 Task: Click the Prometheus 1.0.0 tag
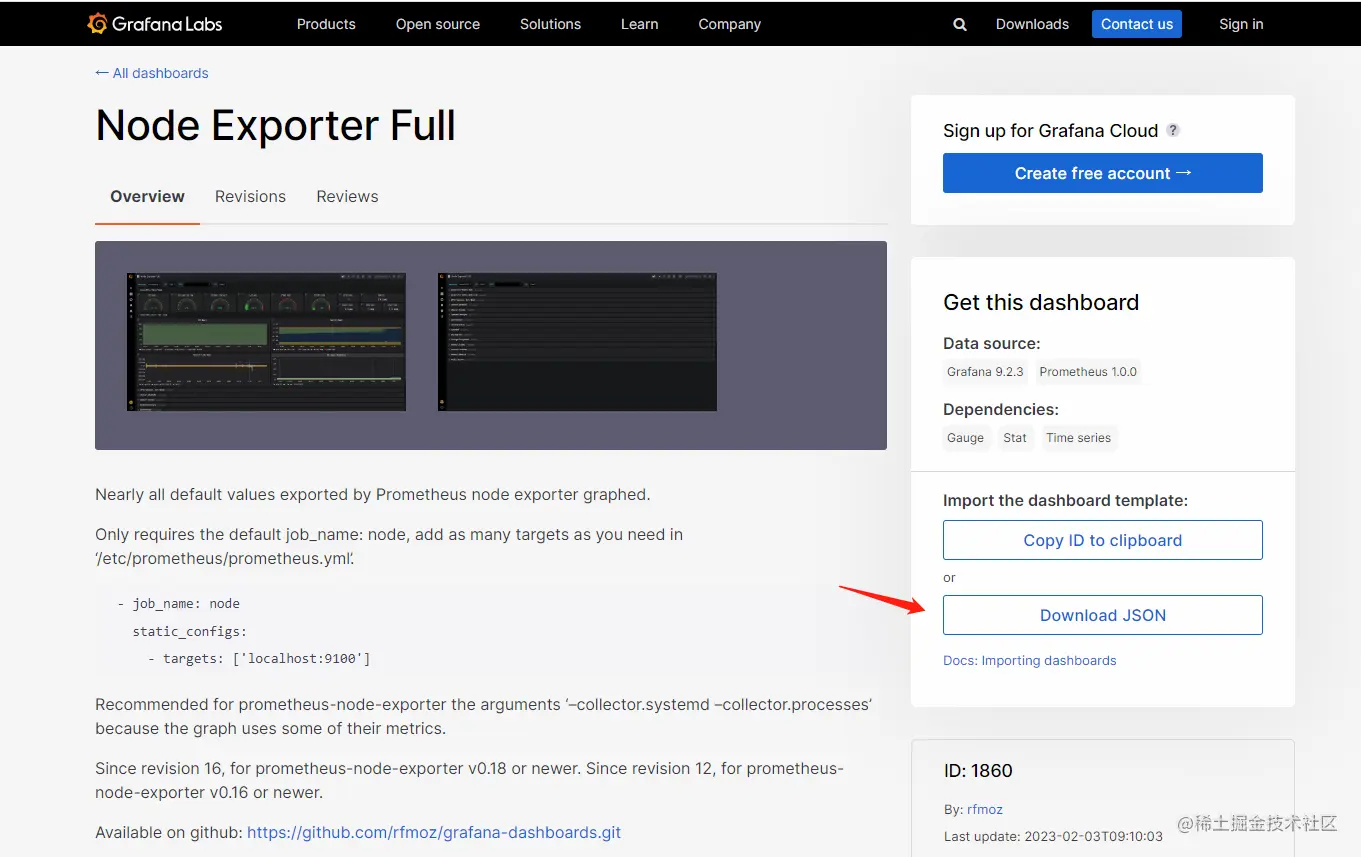[x=1088, y=372]
